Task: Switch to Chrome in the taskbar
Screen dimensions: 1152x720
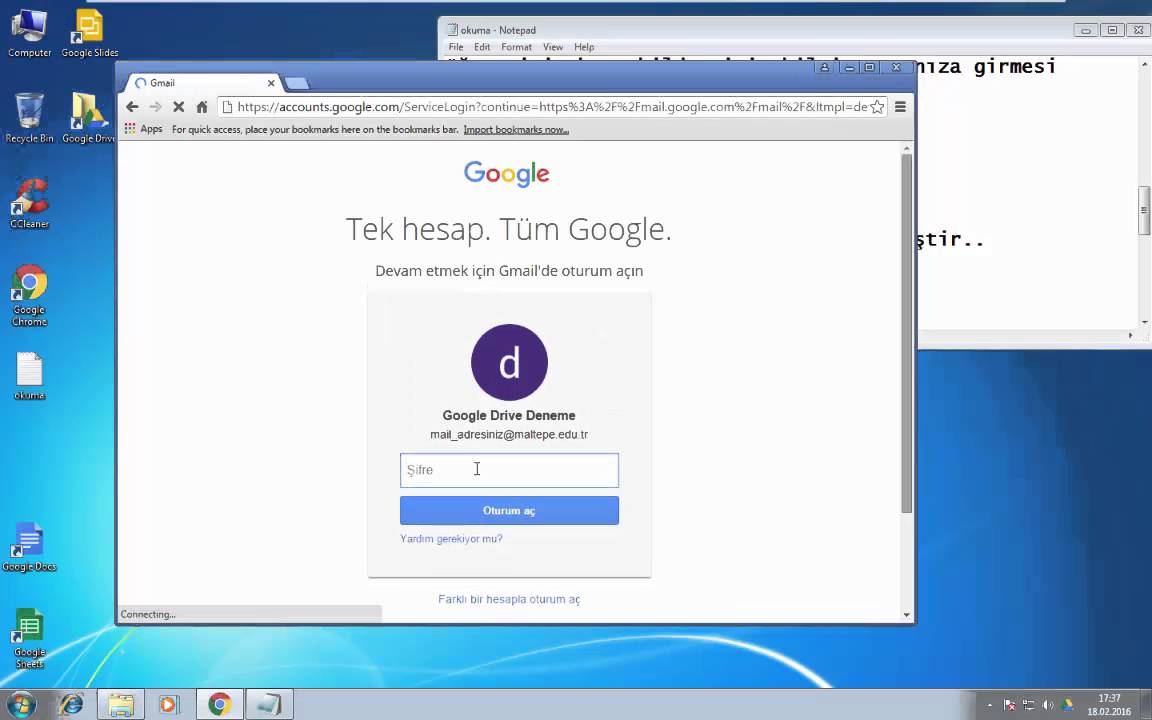Action: coord(219,705)
